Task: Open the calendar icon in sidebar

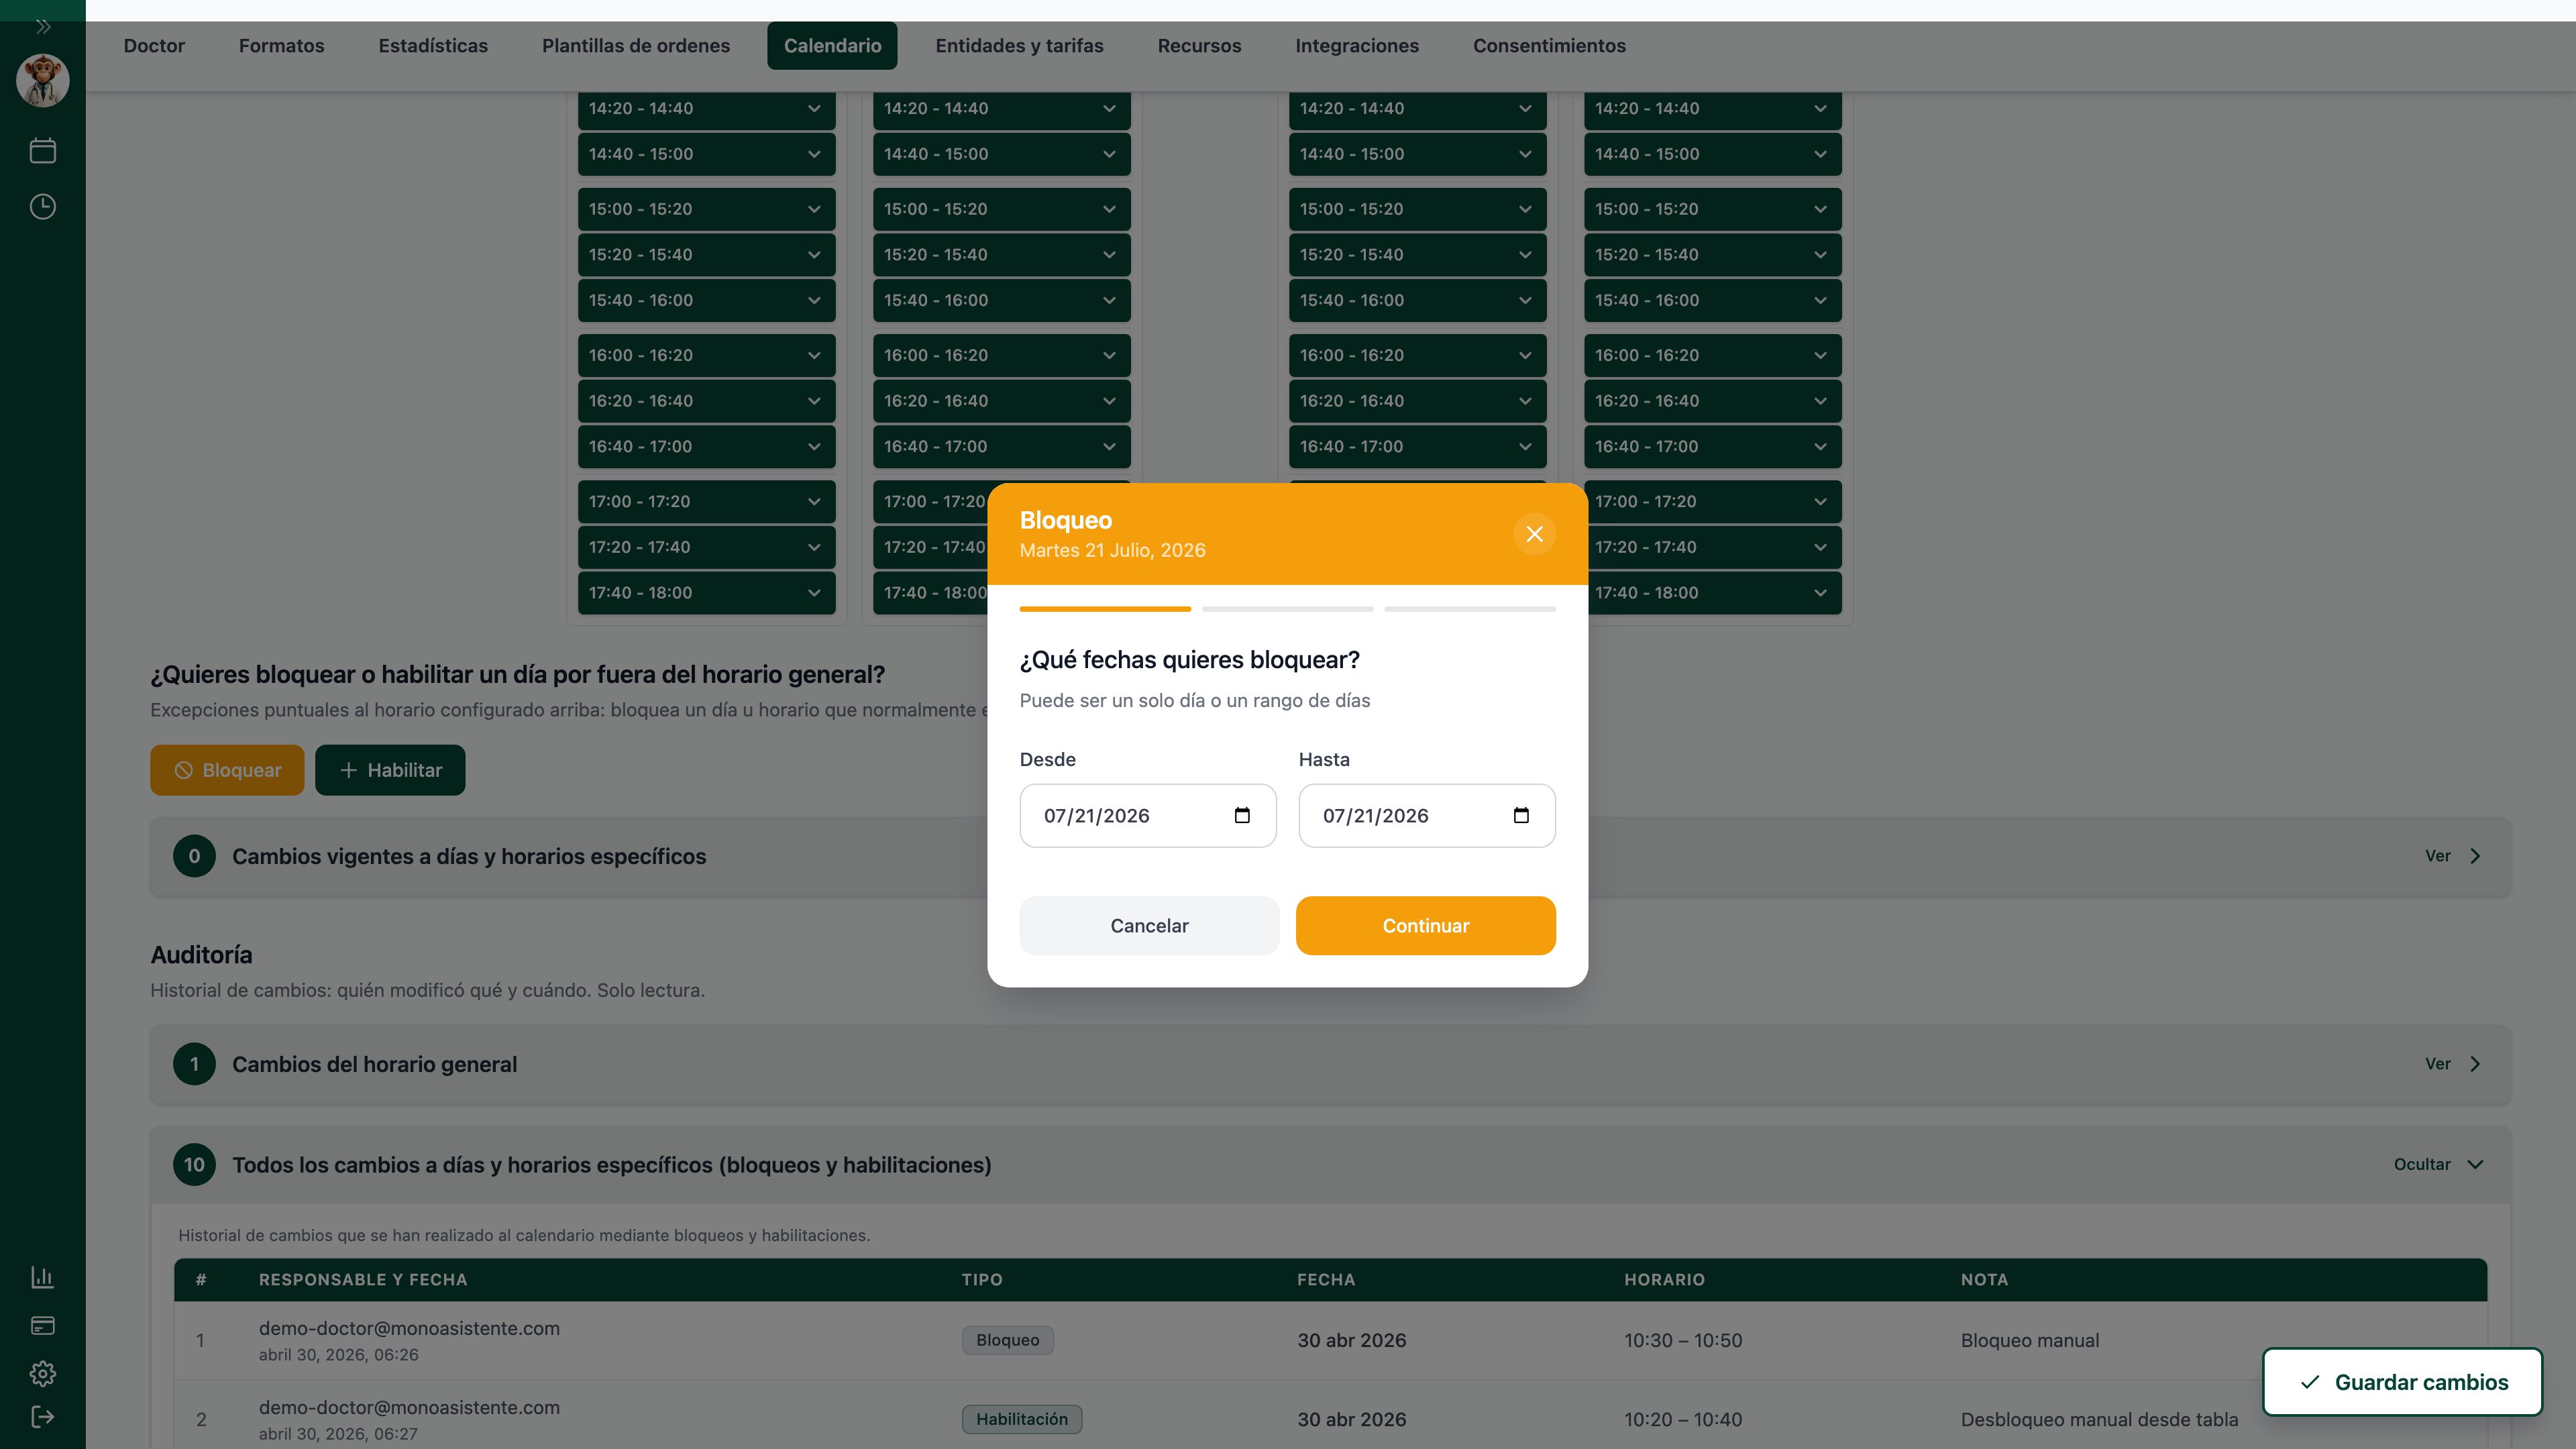Action: pos(42,151)
